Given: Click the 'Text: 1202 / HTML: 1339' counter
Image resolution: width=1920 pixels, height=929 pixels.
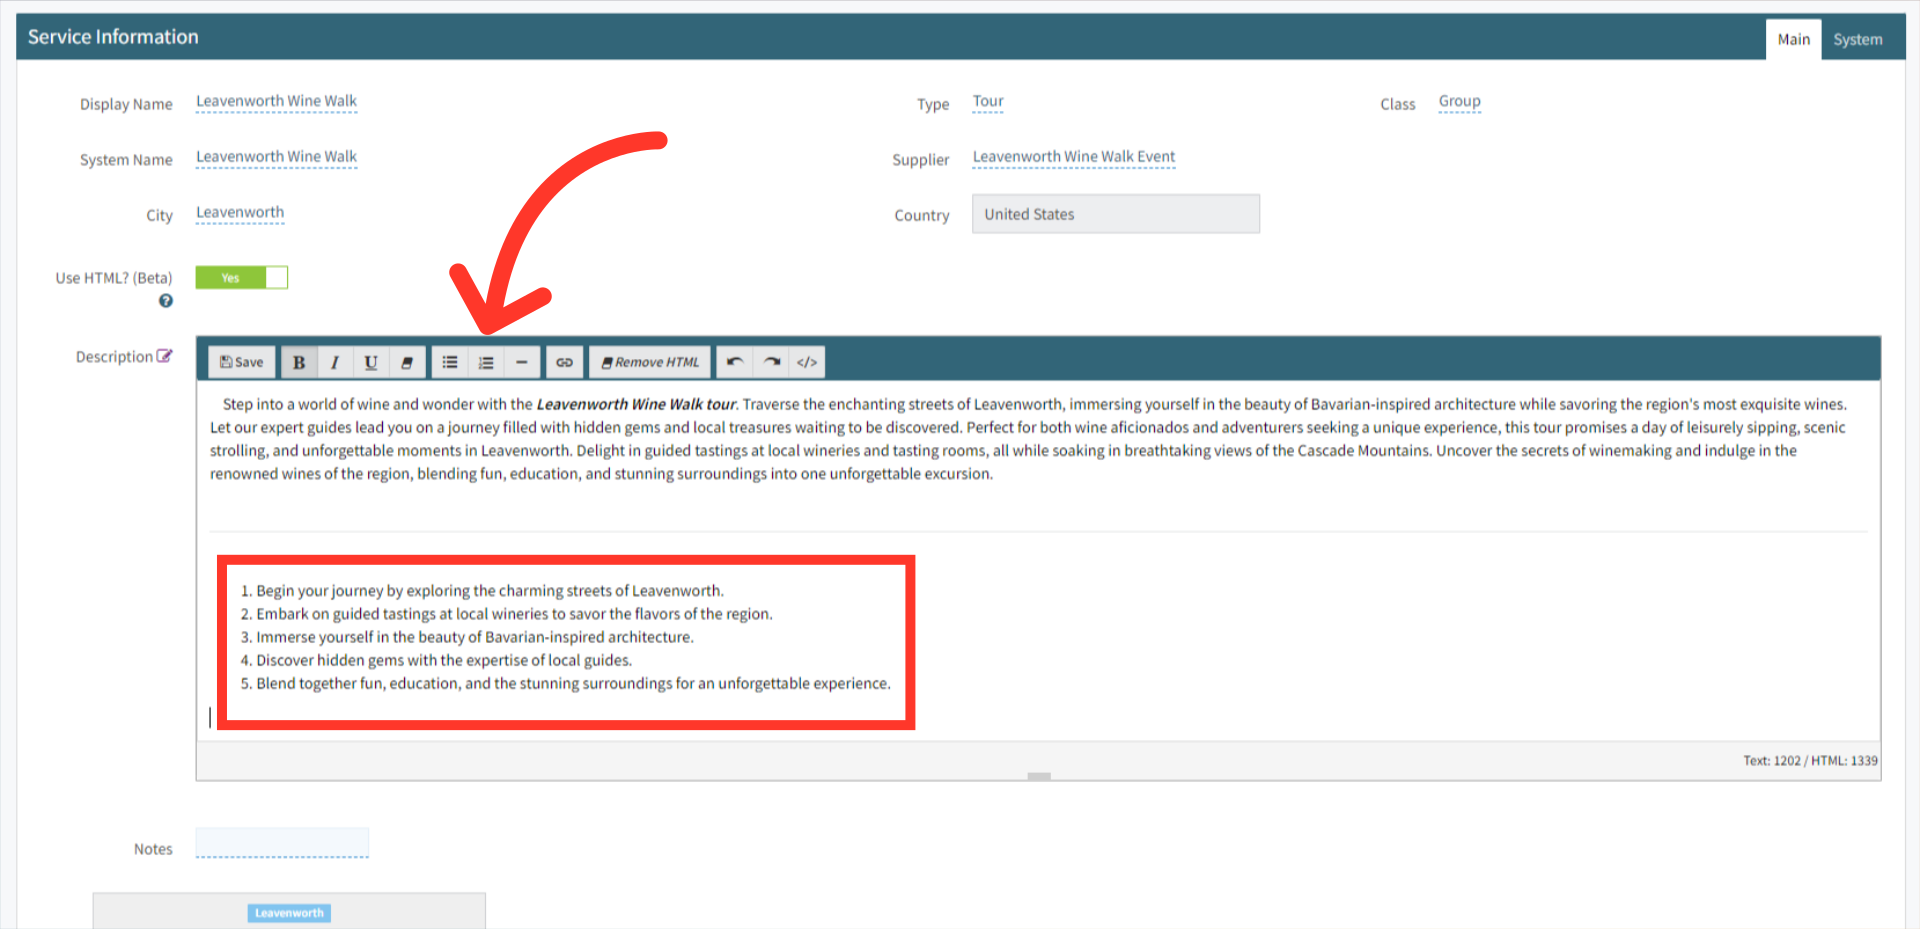Looking at the screenshot, I should coord(1811,761).
